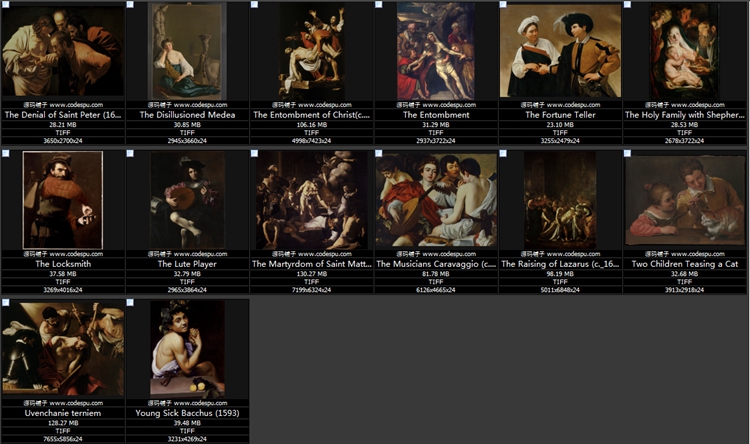Tick the checkbox for The Denial of Saint Peter
Screen dimensions: 750x444
click(6, 4)
